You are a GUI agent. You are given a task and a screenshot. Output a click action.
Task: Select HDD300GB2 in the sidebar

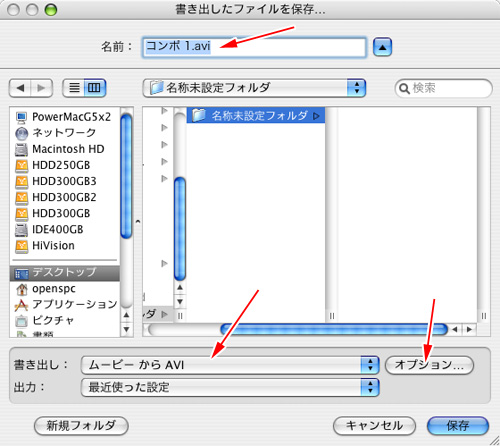pyautogui.click(x=65, y=197)
